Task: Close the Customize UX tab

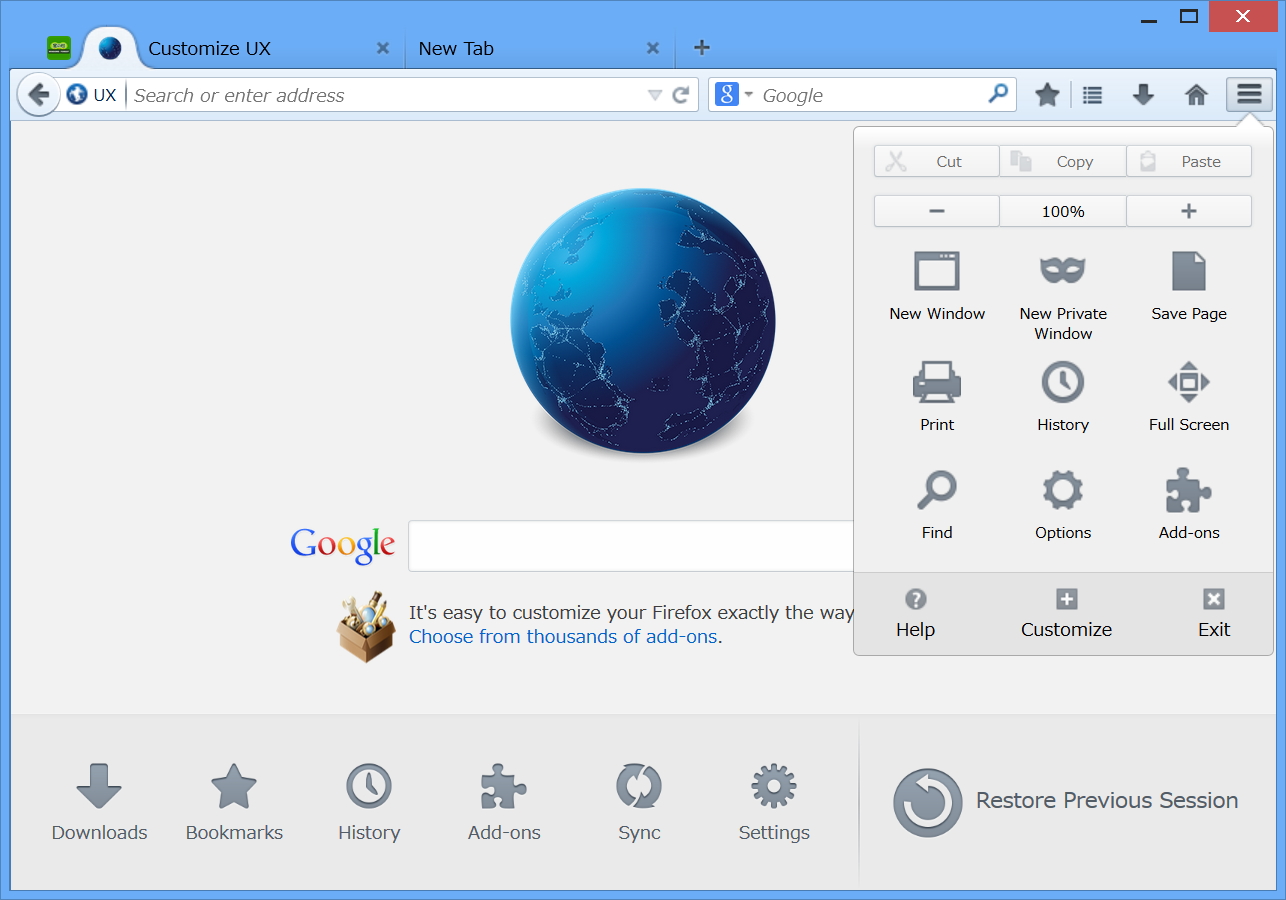Action: tap(383, 48)
